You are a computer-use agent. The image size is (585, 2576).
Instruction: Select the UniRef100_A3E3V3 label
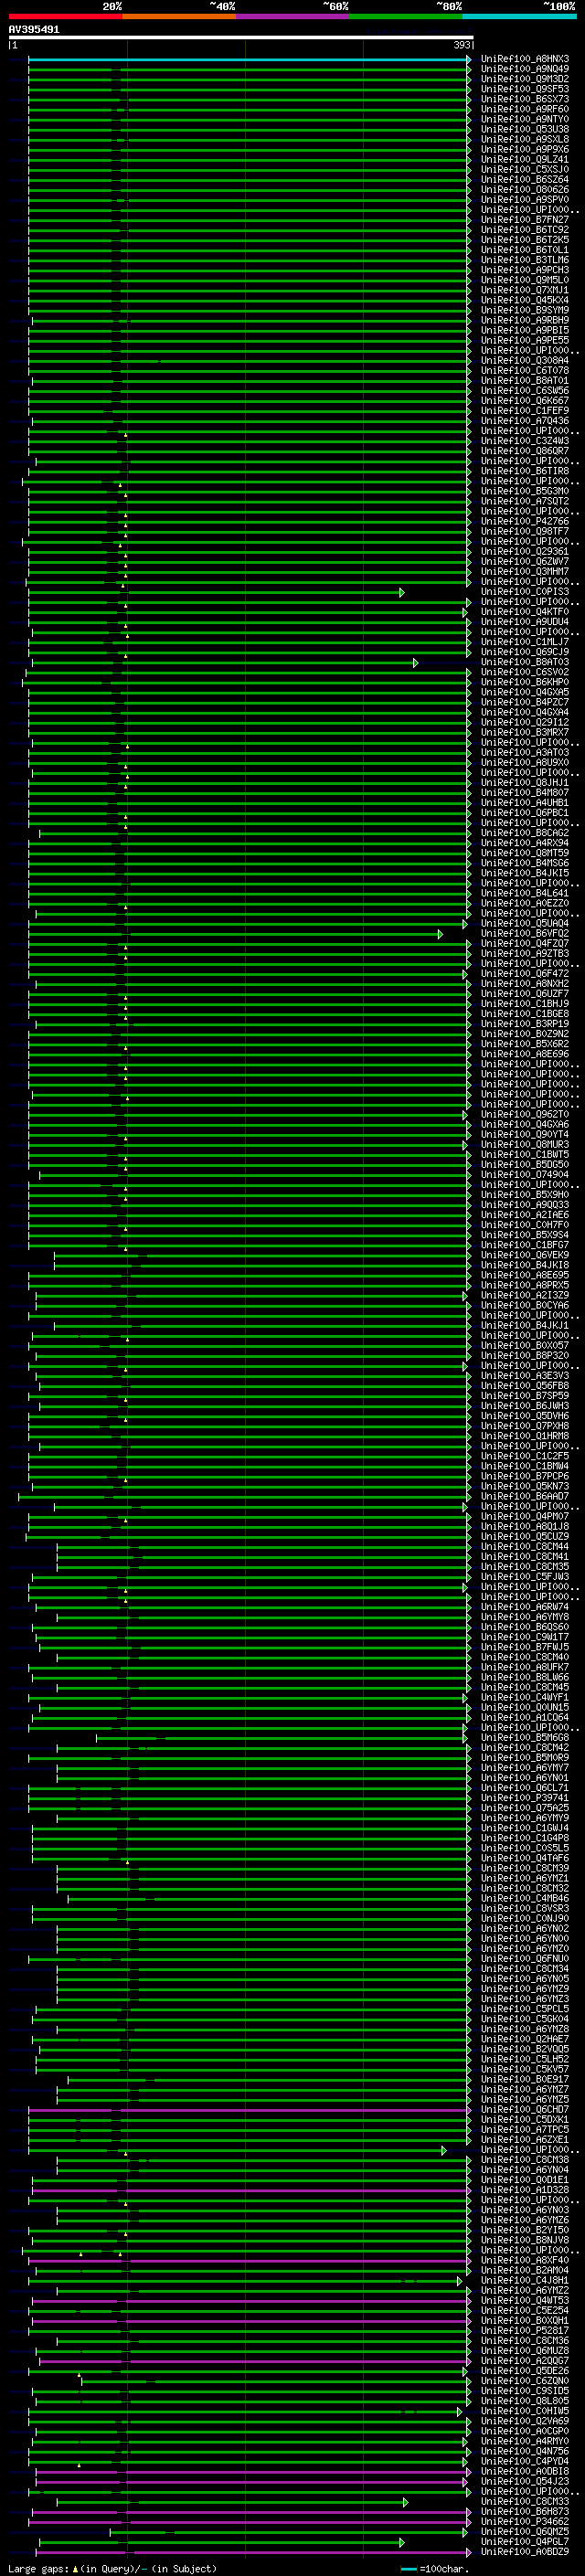(525, 1376)
